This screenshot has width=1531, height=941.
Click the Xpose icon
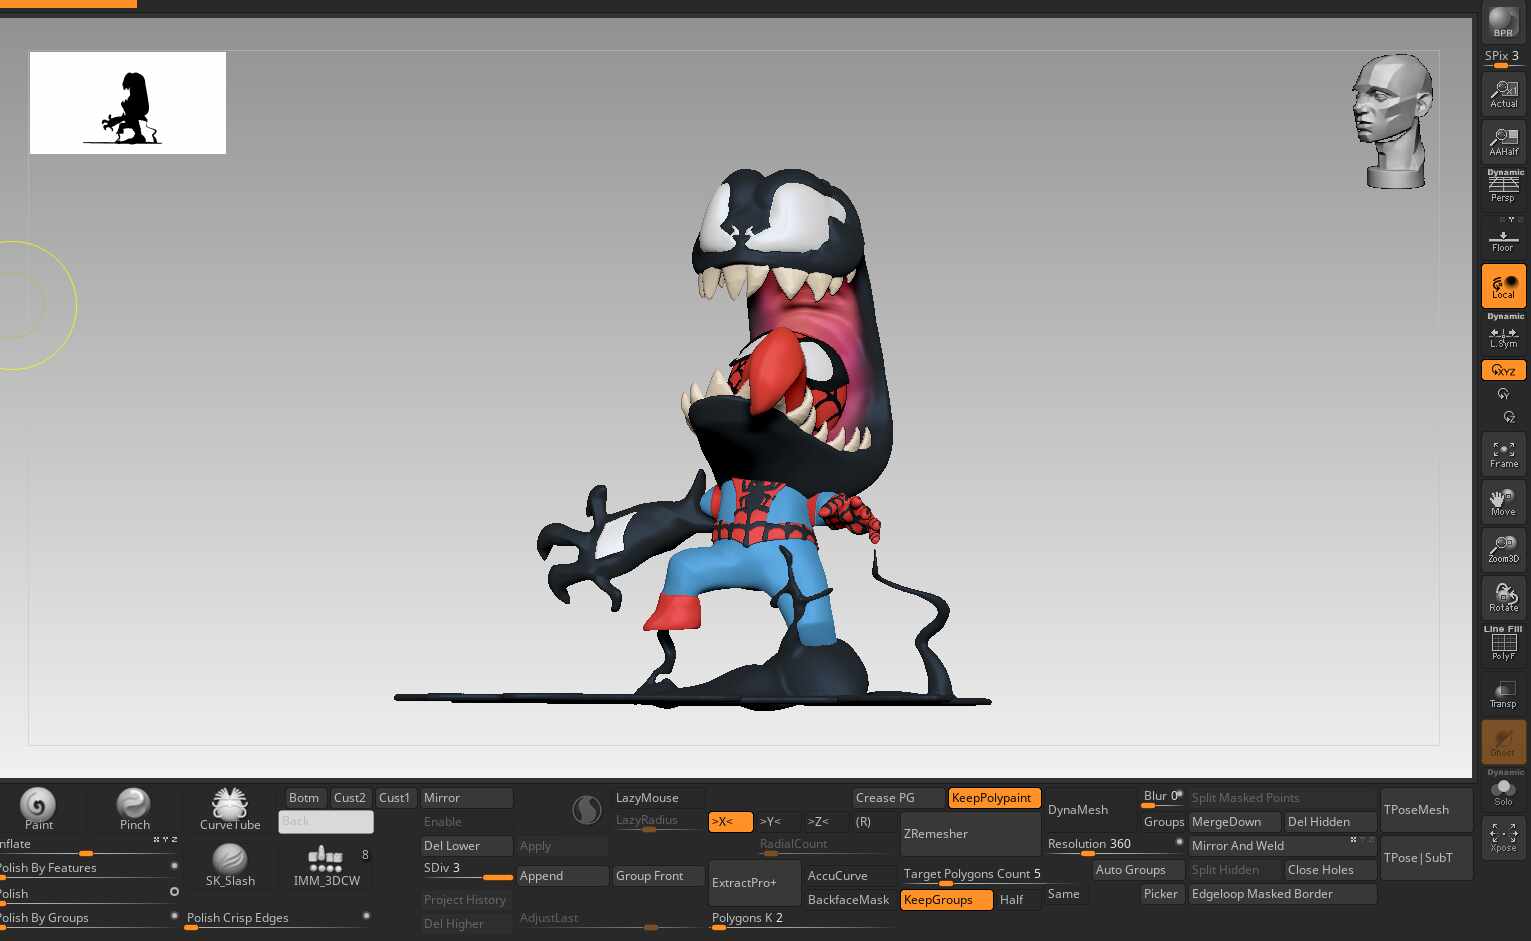(x=1503, y=837)
